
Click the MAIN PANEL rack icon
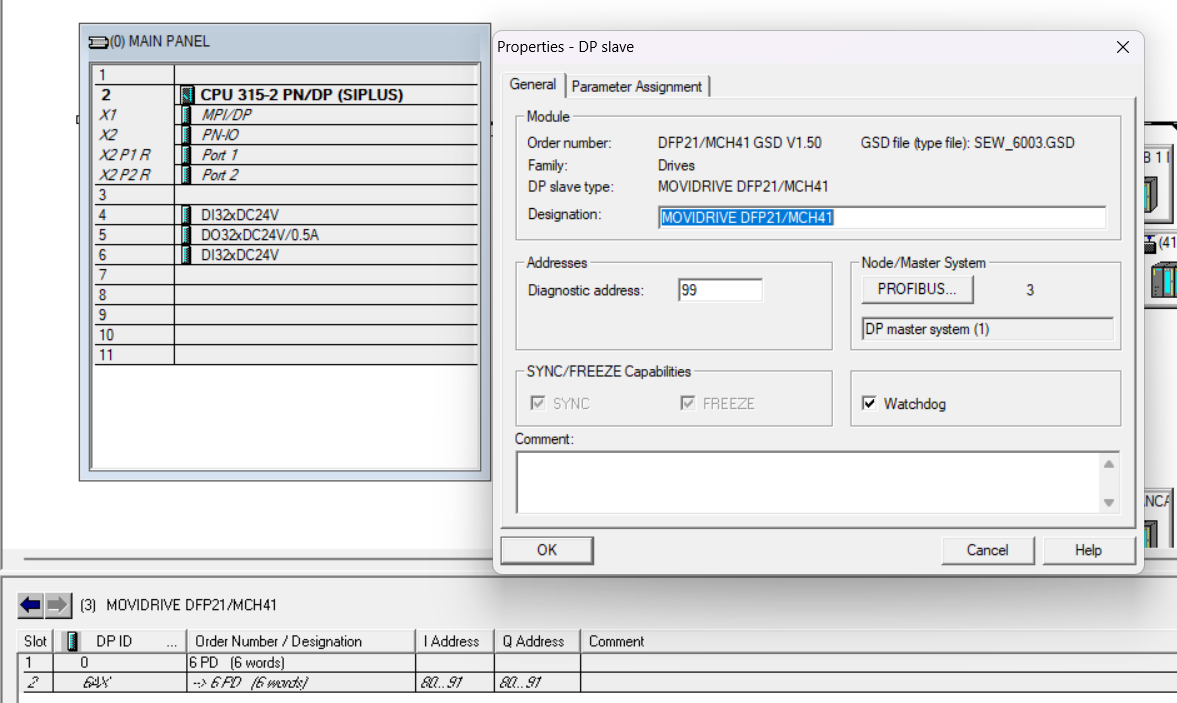click(x=98, y=42)
